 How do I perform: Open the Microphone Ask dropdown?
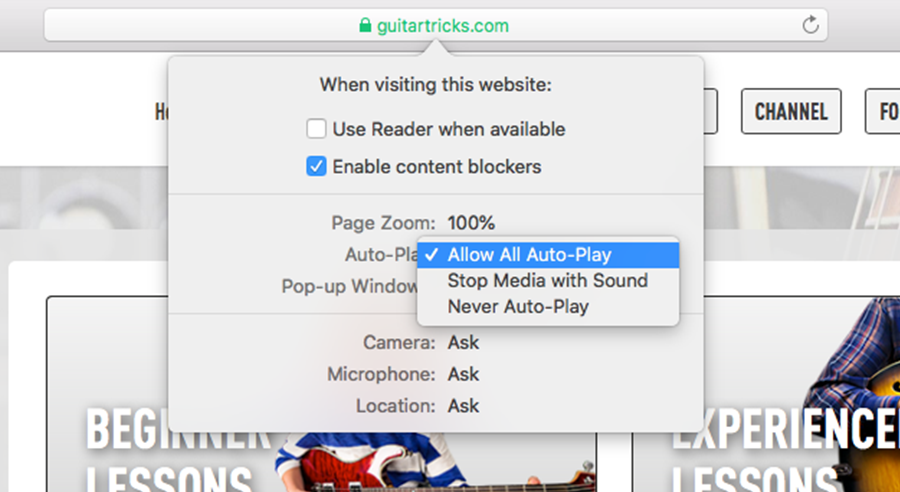click(x=463, y=374)
